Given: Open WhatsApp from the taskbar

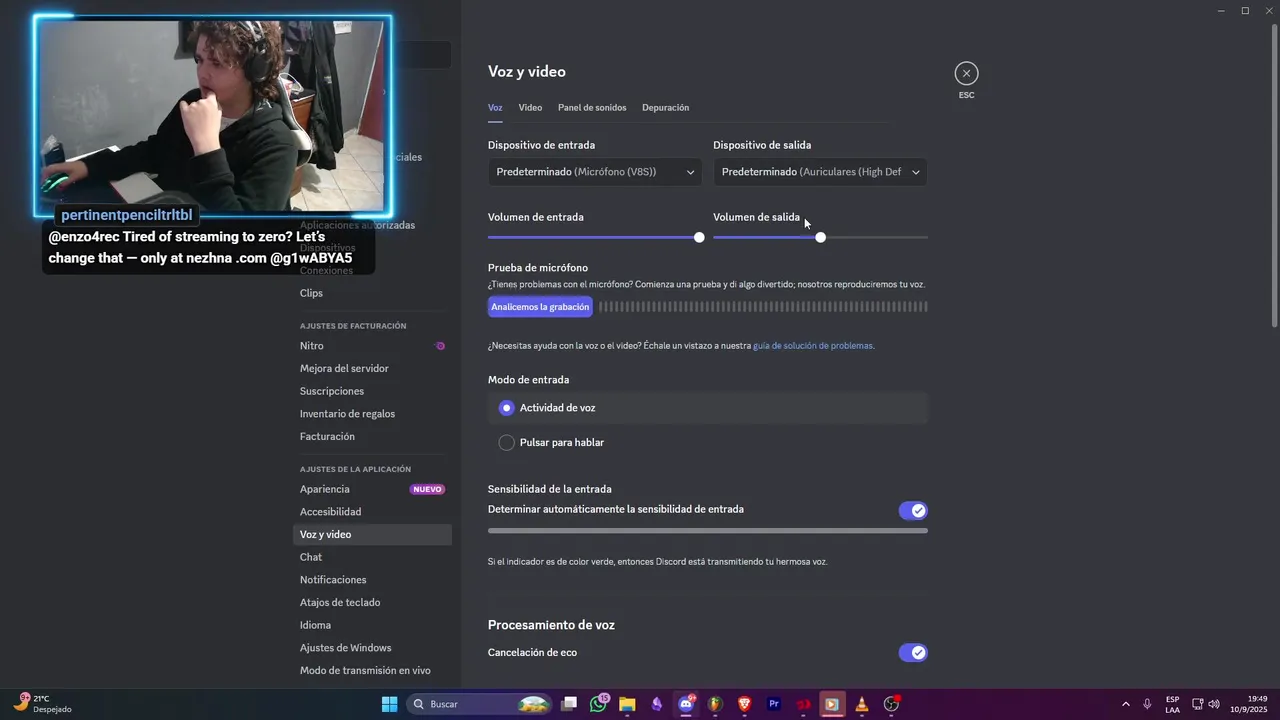Looking at the screenshot, I should click(598, 704).
